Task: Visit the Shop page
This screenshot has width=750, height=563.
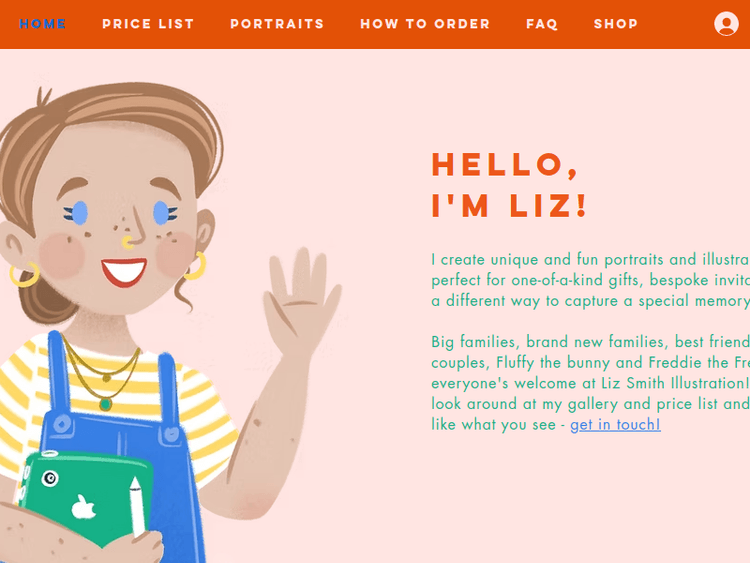Action: point(616,24)
